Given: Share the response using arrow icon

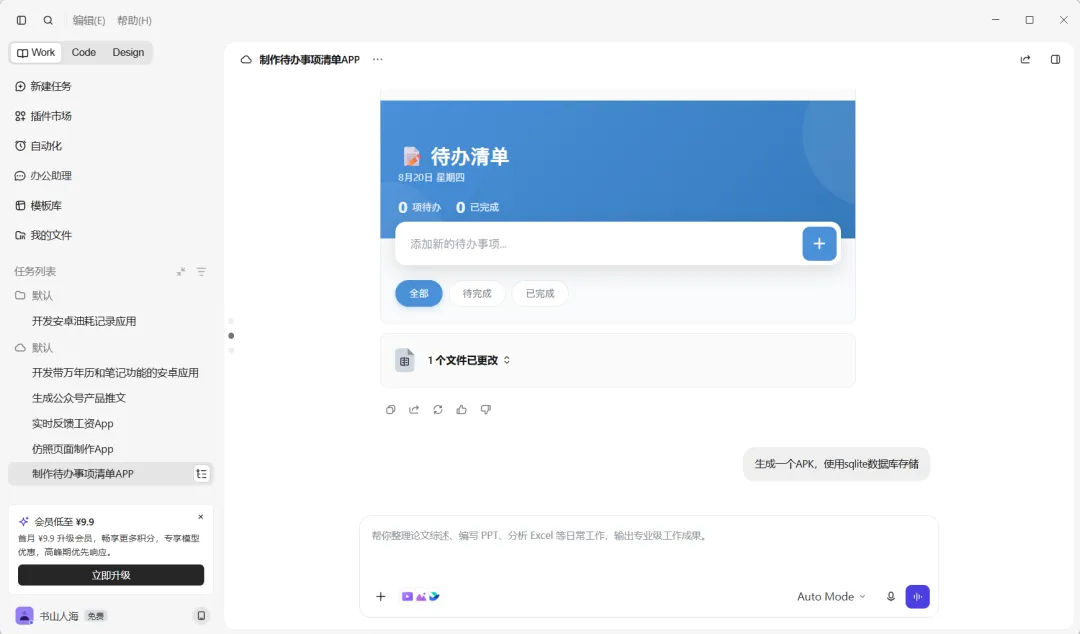Looking at the screenshot, I should pyautogui.click(x=414, y=409).
